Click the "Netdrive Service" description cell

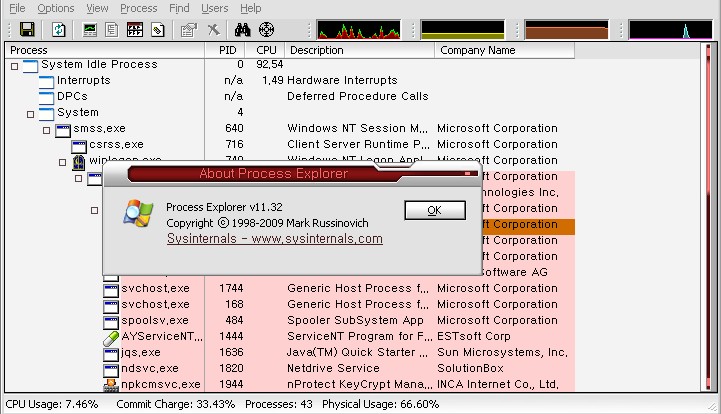(x=333, y=368)
